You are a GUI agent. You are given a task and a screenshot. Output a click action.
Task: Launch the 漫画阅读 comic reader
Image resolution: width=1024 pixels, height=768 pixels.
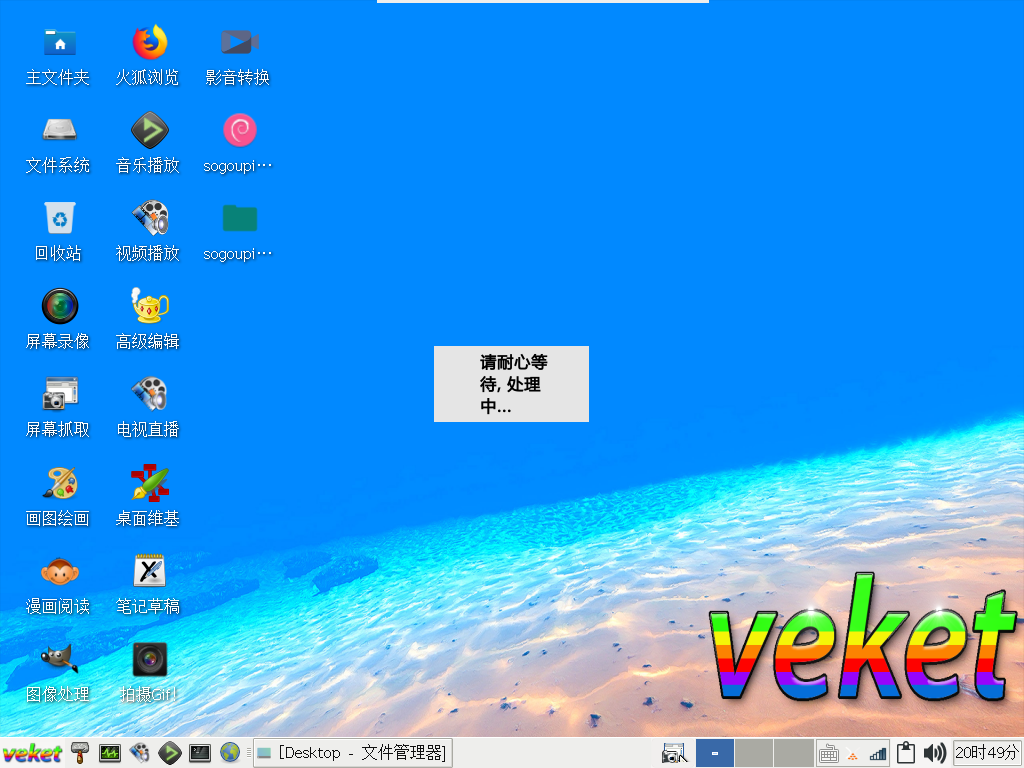click(x=59, y=571)
